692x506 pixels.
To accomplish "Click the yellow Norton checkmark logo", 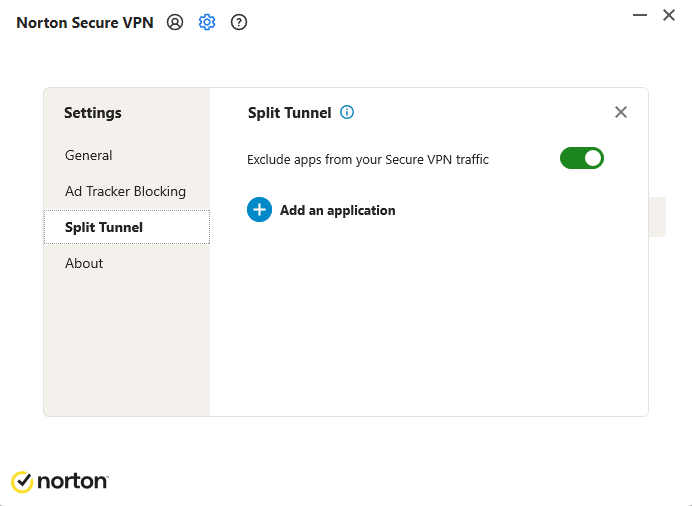I will (x=22, y=482).
